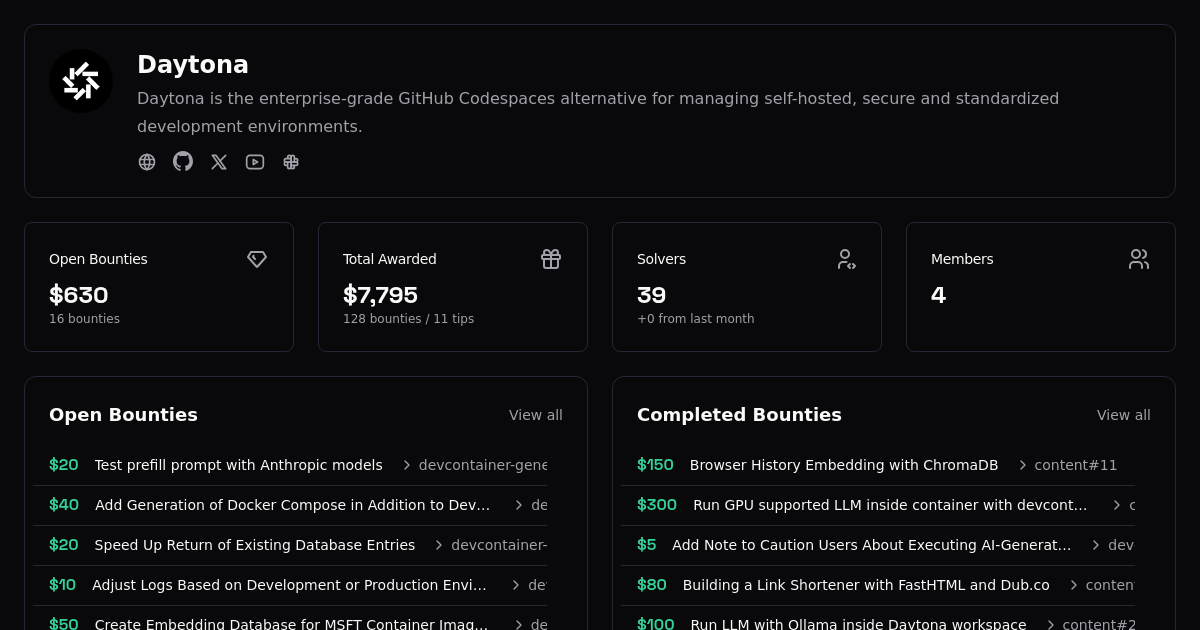View all open bounties
Screen dimensions: 1200x630
(x=535, y=415)
